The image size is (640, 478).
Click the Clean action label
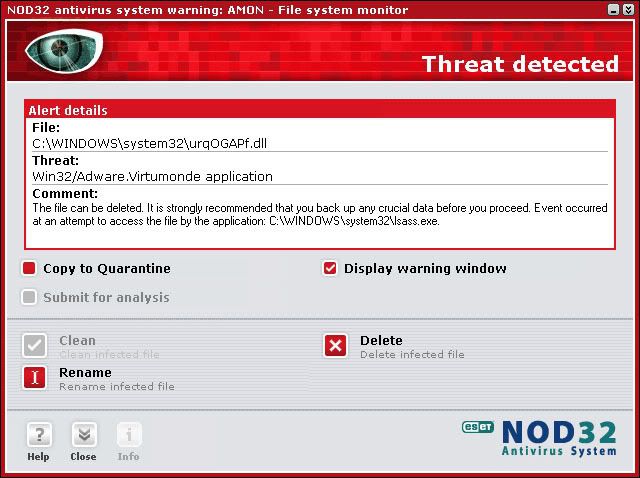[x=77, y=340]
